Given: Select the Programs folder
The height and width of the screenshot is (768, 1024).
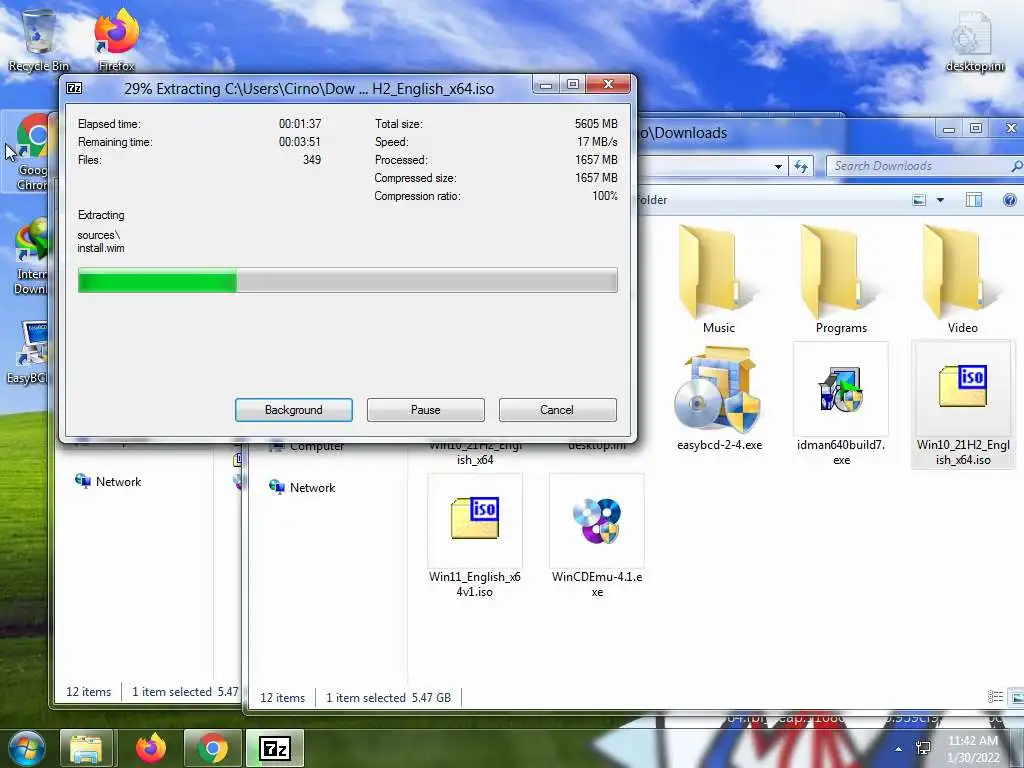Looking at the screenshot, I should (841, 280).
